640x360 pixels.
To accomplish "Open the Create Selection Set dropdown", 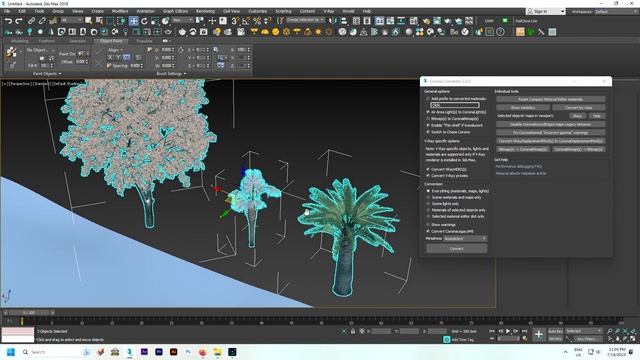I will [305, 20].
